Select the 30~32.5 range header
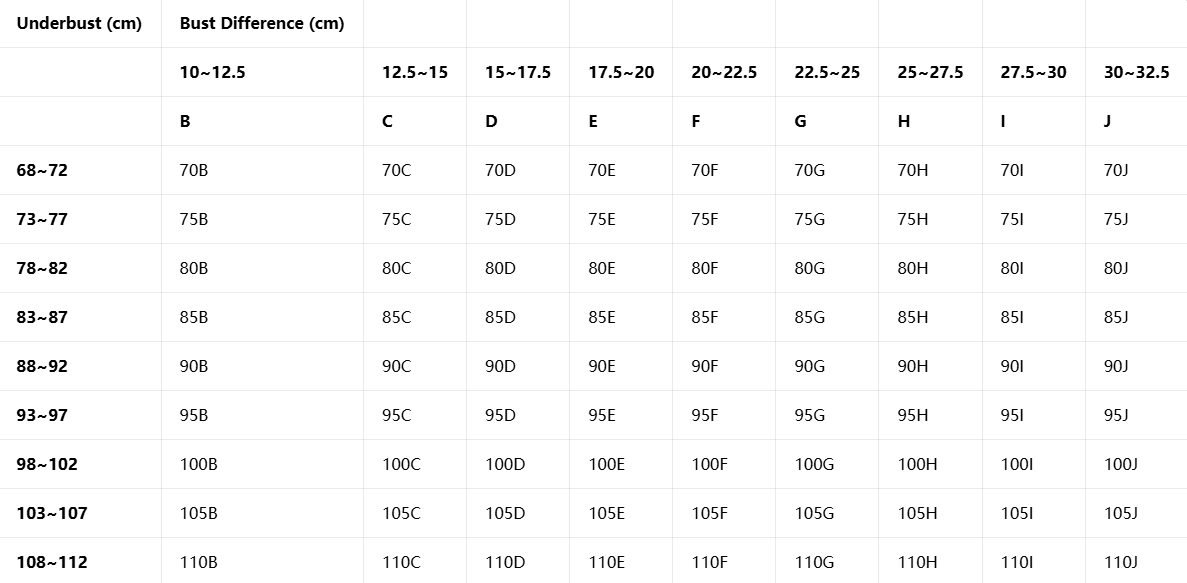This screenshot has width=1187, height=583. pyautogui.click(x=1137, y=72)
